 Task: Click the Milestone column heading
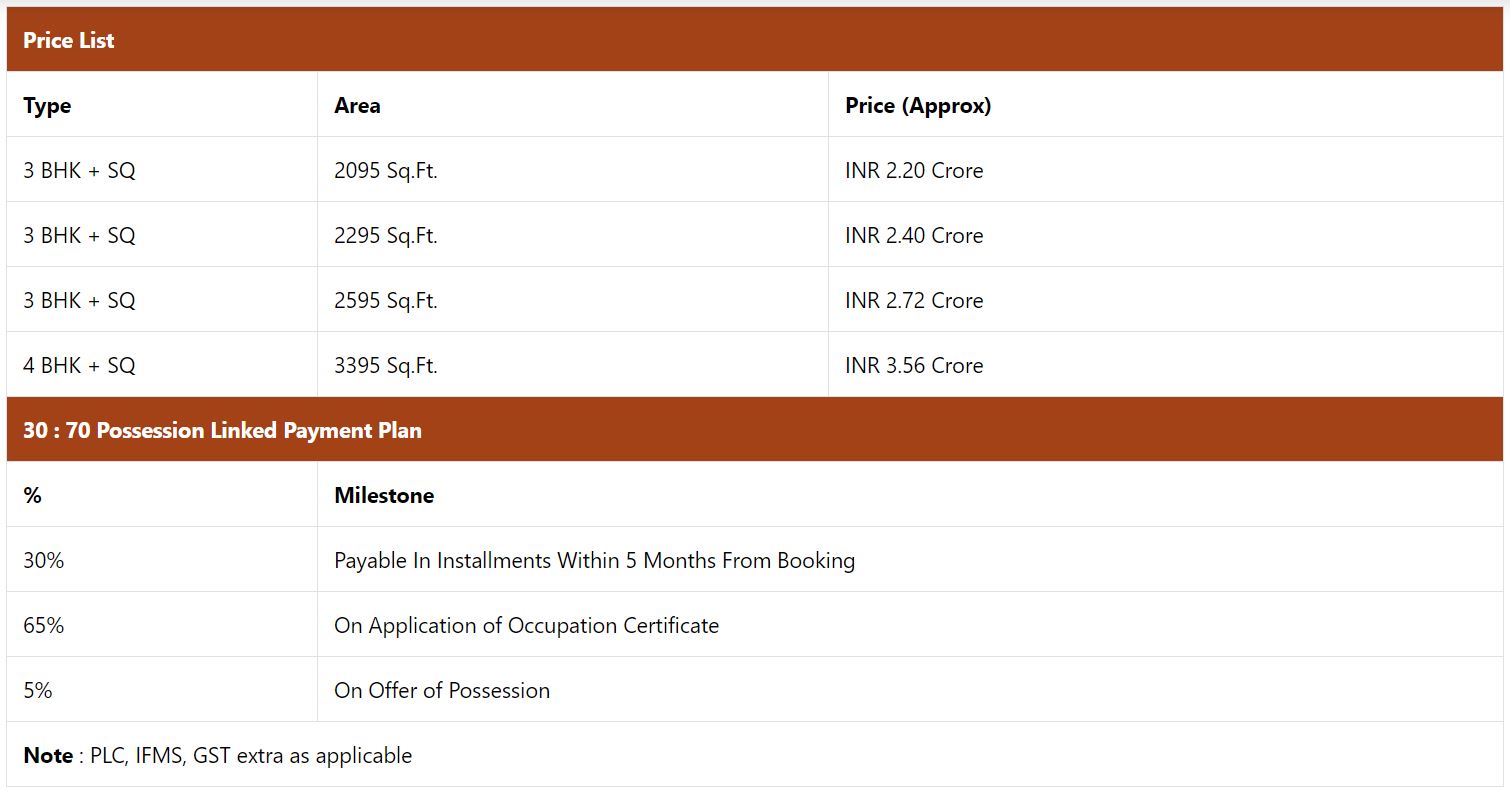384,495
